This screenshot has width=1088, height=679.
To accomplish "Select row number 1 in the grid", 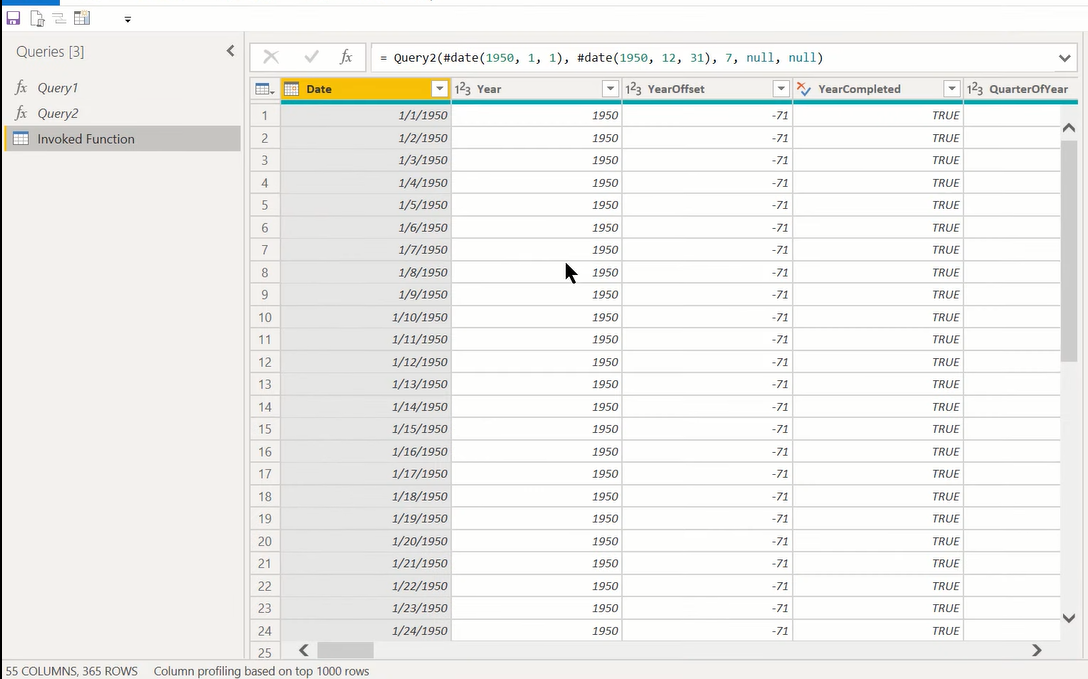I will point(265,115).
